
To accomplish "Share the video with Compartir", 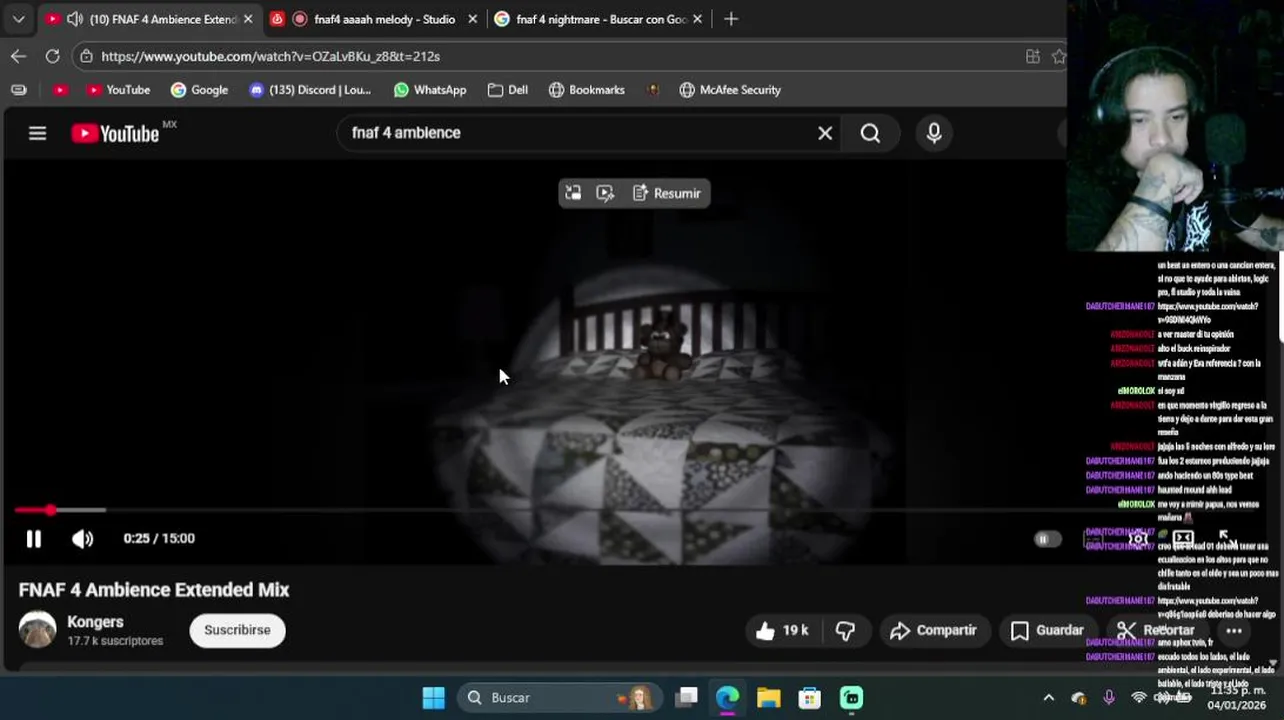I will pos(933,630).
